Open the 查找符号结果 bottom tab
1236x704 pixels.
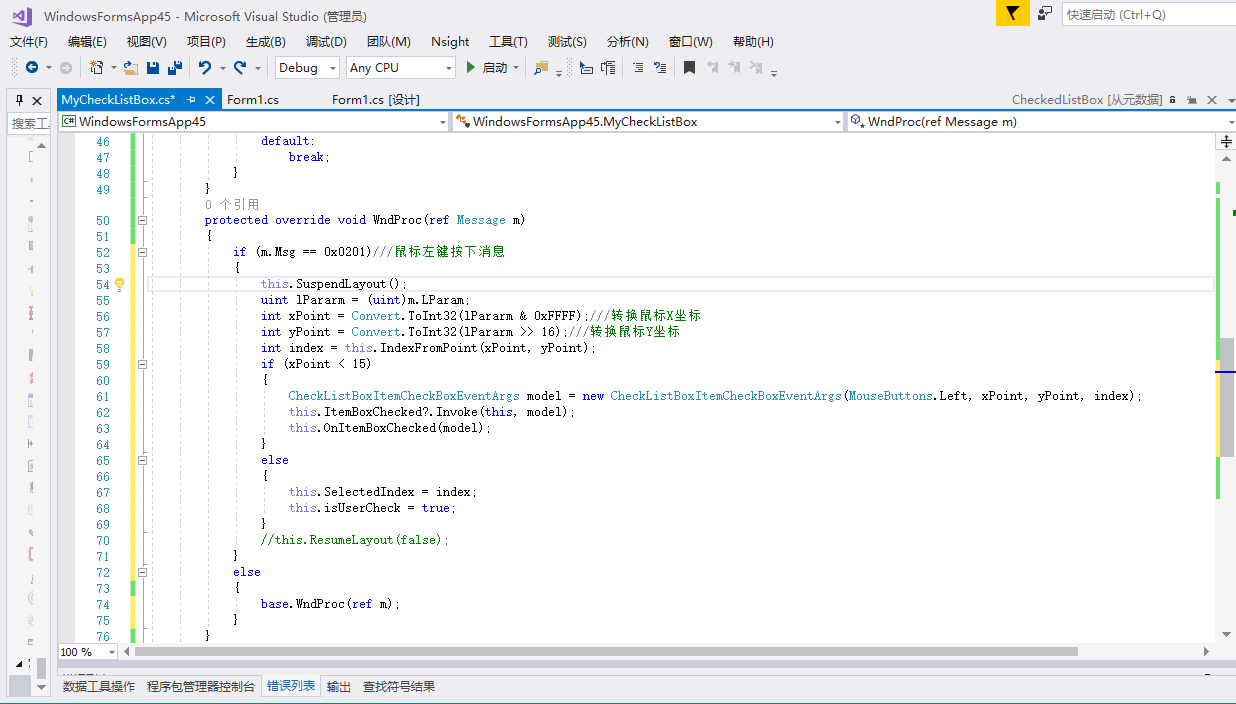click(x=399, y=686)
